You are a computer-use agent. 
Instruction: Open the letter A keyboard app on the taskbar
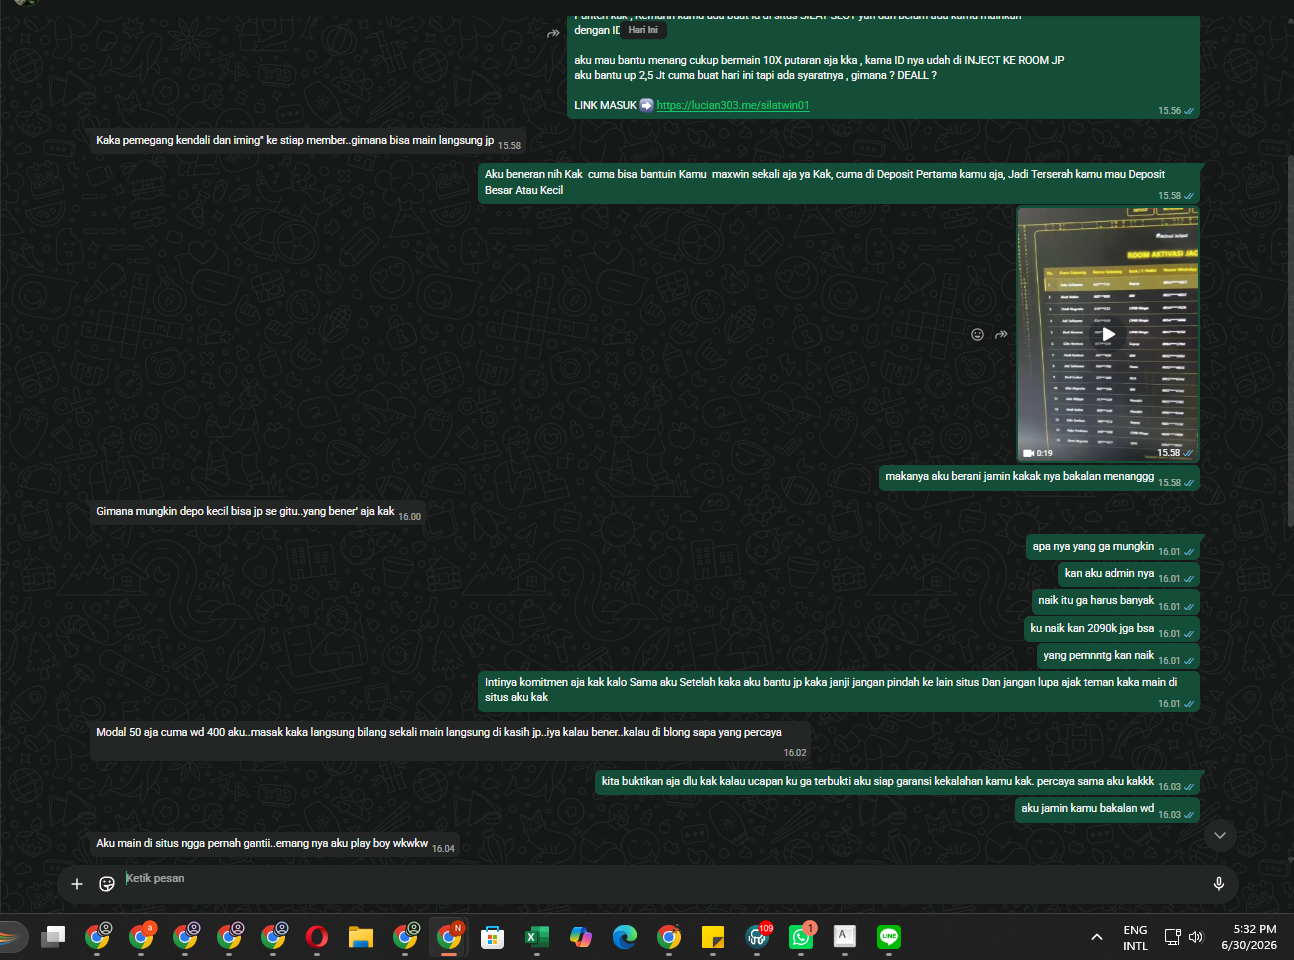point(845,937)
